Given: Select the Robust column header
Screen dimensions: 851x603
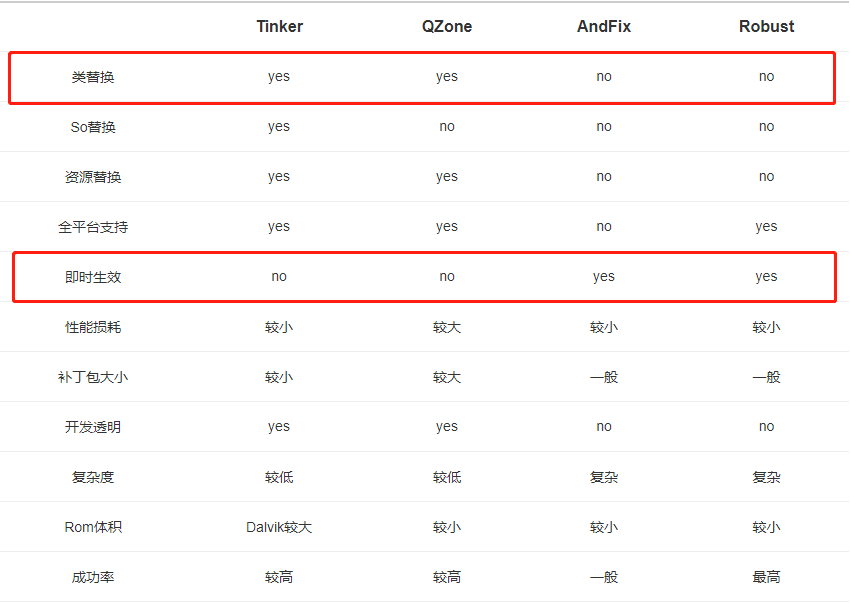Looking at the screenshot, I should [766, 27].
